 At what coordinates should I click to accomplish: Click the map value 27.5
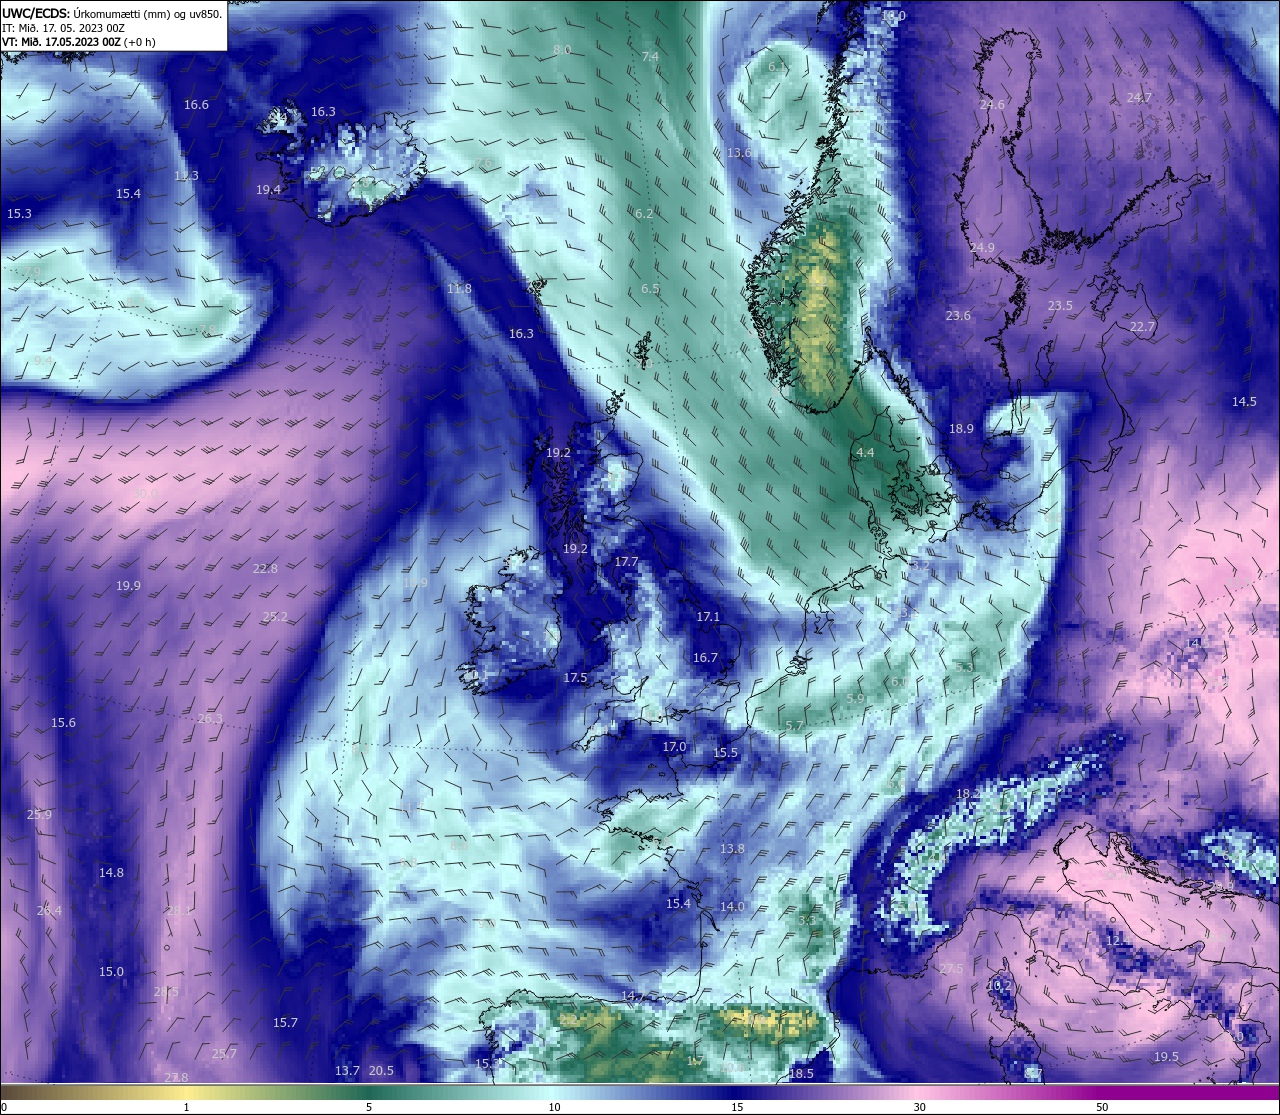tap(951, 969)
